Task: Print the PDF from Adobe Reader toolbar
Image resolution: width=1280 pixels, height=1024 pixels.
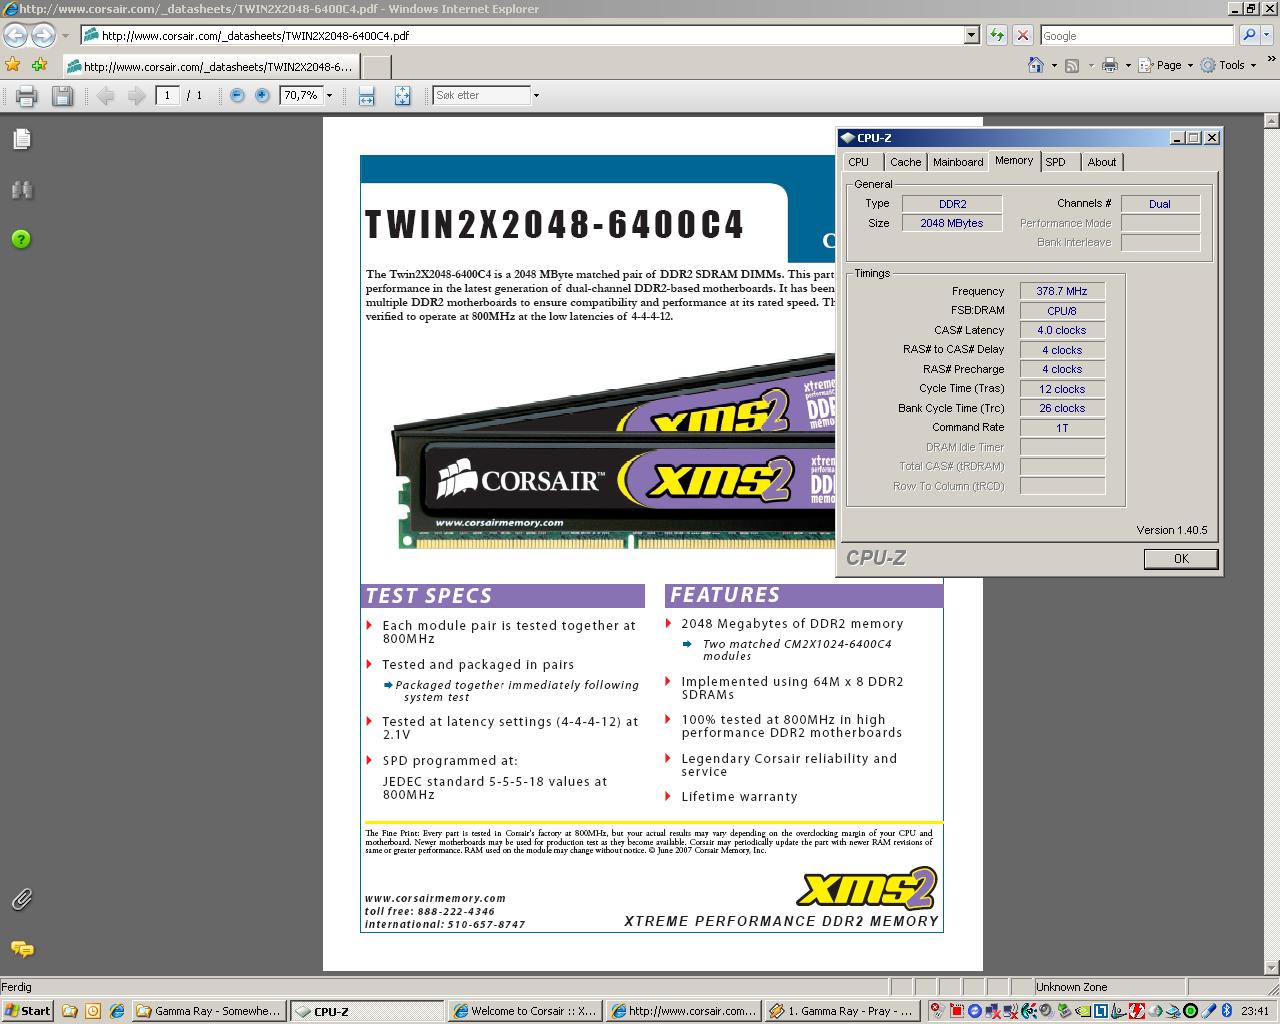Action: point(27,96)
